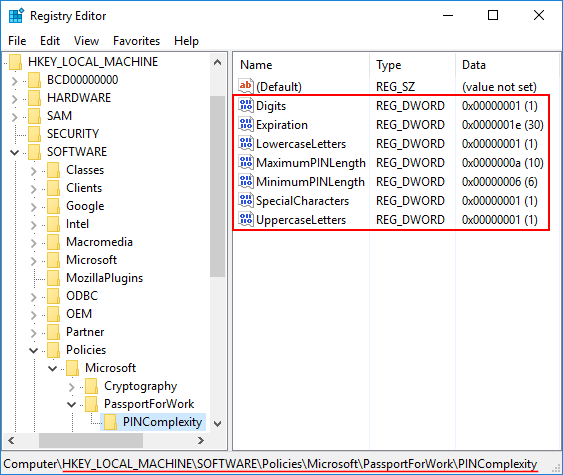The height and width of the screenshot is (475, 563).
Task: Select the Expiration DWORD value icon
Action: click(x=246, y=125)
